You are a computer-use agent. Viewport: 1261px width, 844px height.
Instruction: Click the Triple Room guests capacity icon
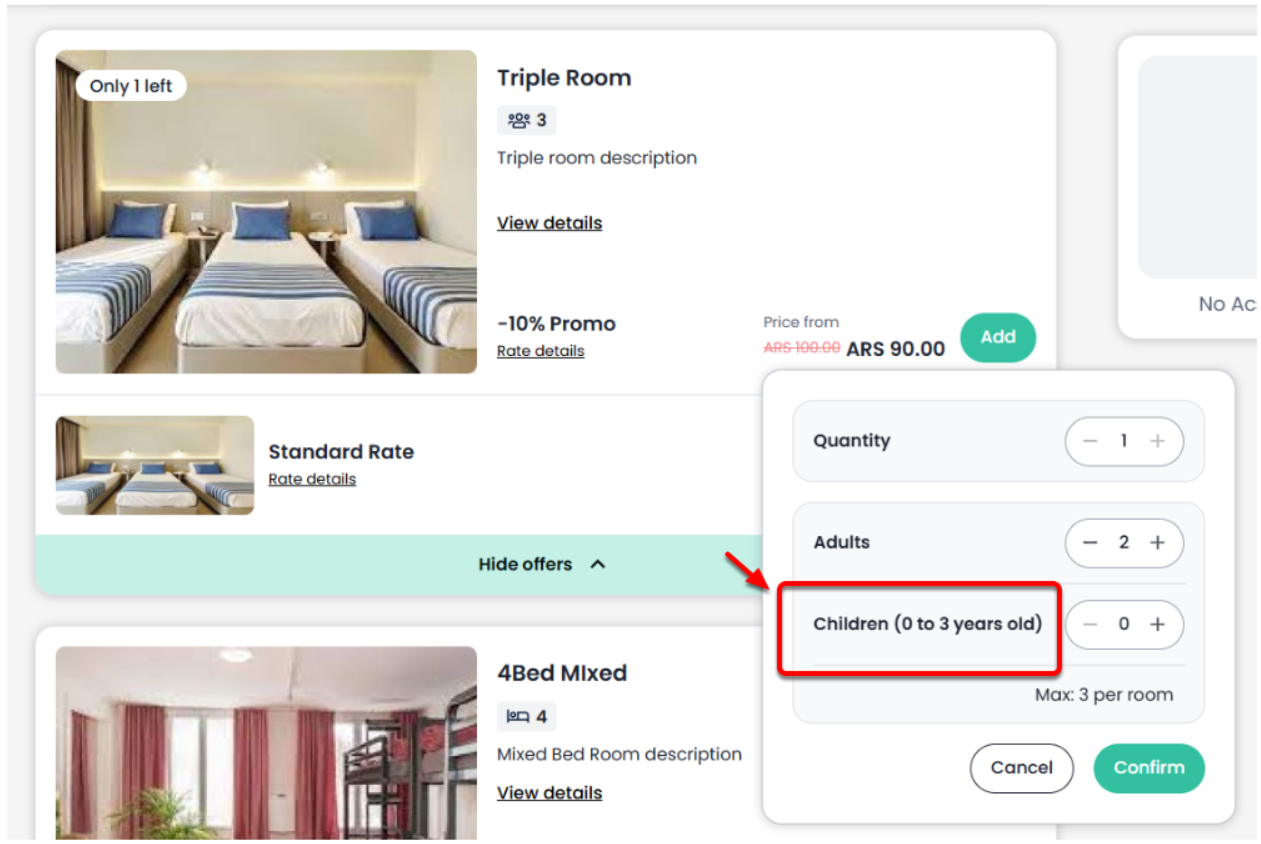518,121
